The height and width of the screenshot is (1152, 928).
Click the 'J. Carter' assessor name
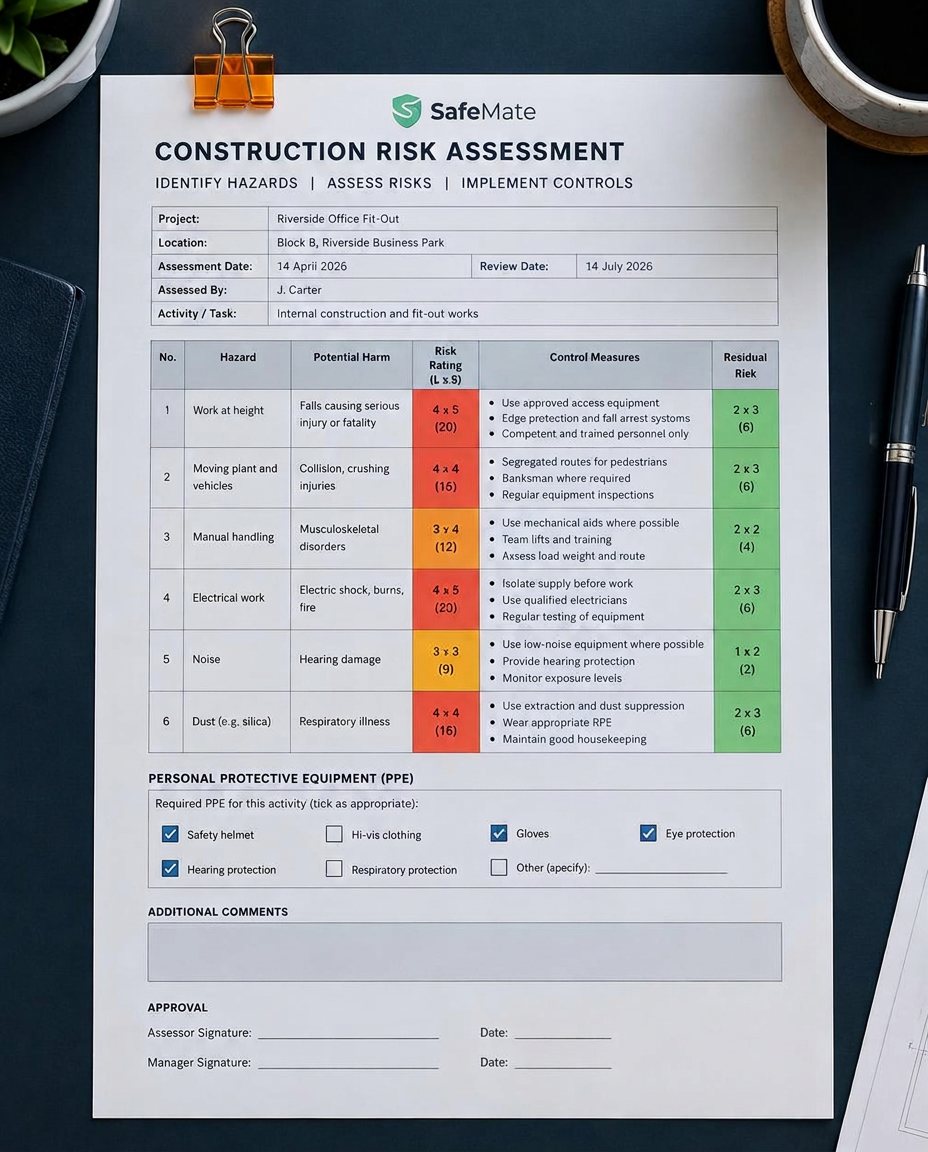click(299, 289)
